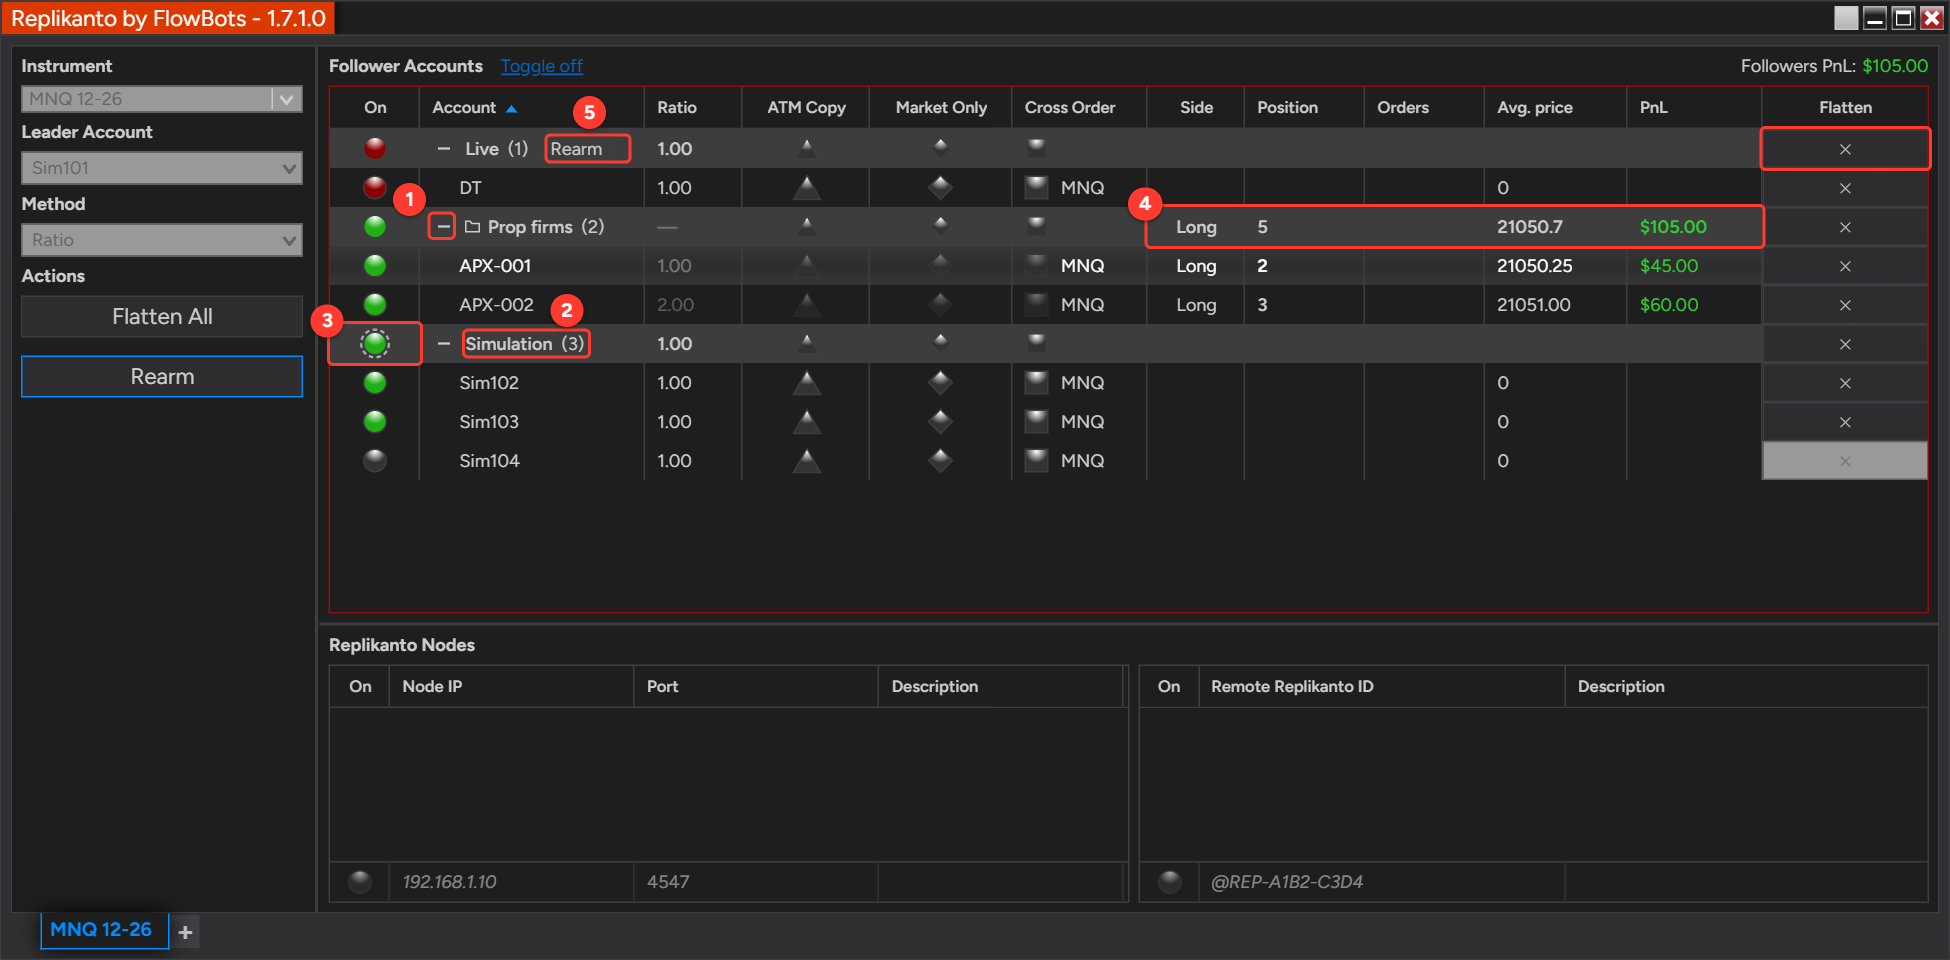The width and height of the screenshot is (1950, 960).
Task: Toggle Cross Order icon for Sim104
Action: coord(1037,460)
